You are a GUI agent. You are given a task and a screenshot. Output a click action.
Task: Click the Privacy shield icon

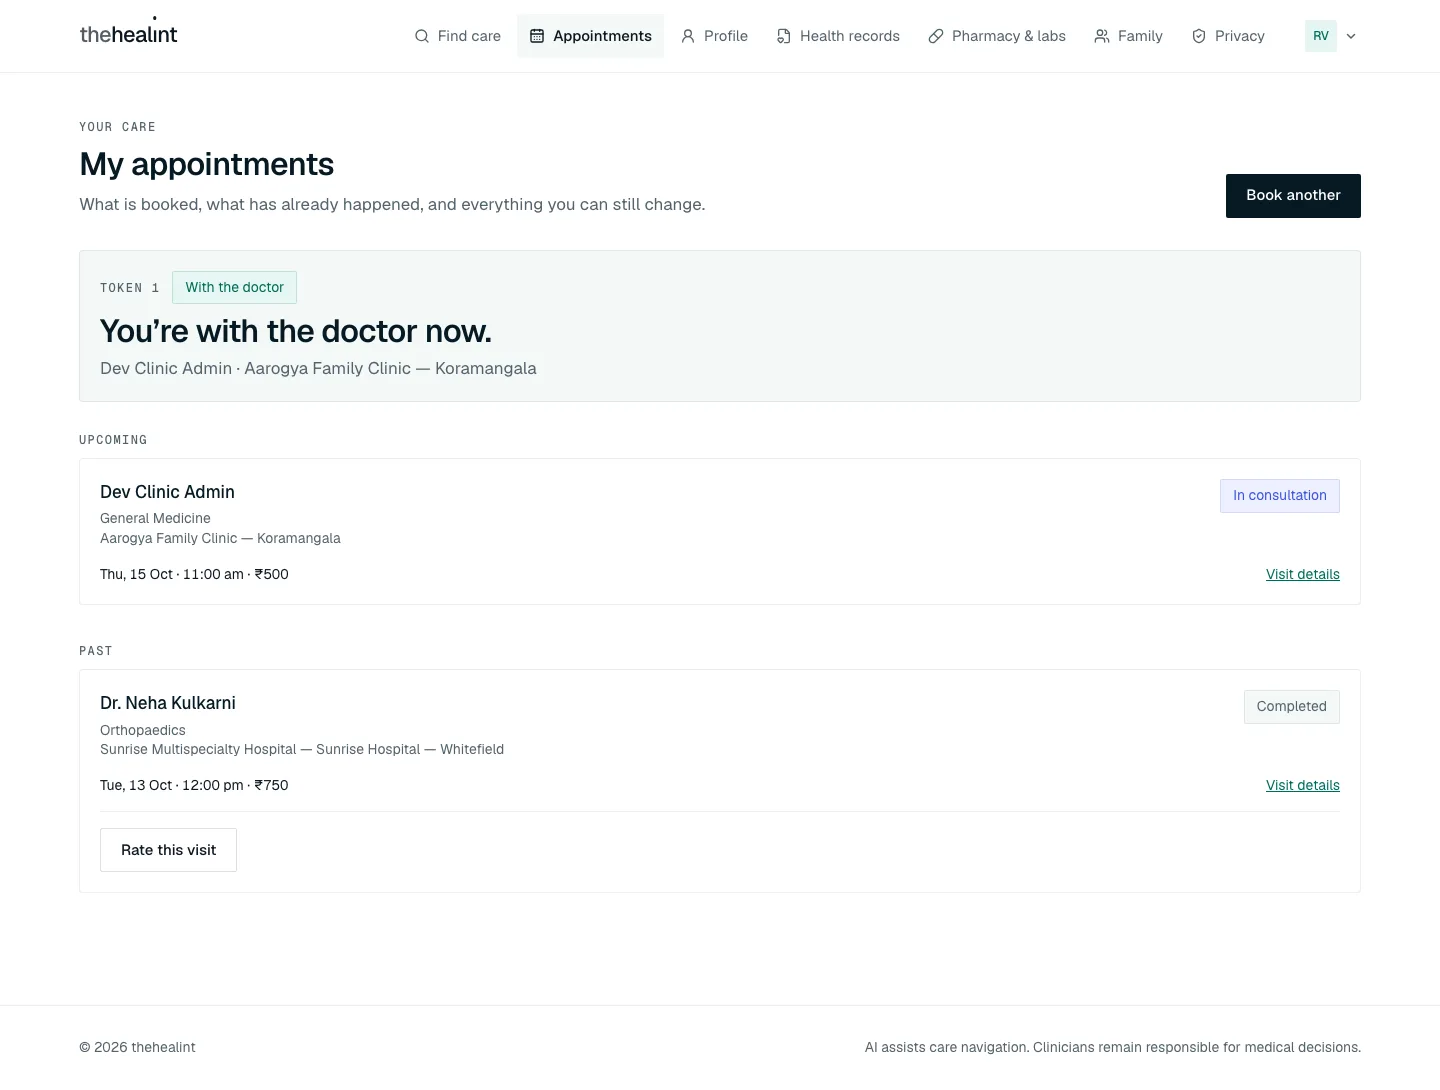[1199, 36]
